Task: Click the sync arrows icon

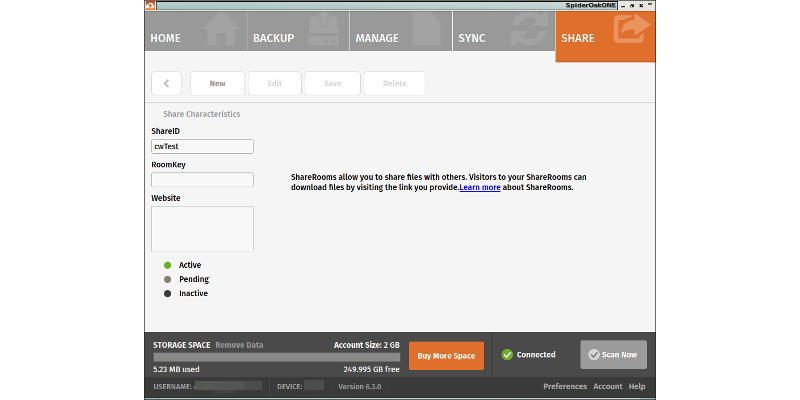Action: tap(529, 30)
